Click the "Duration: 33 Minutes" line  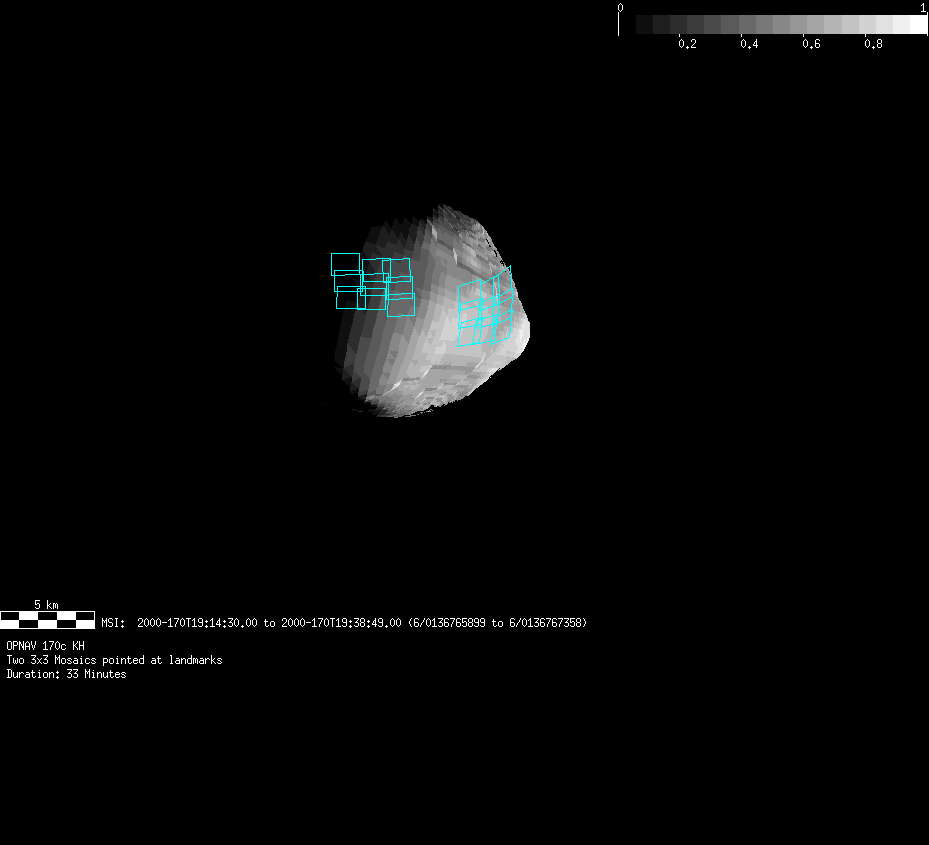tap(66, 675)
